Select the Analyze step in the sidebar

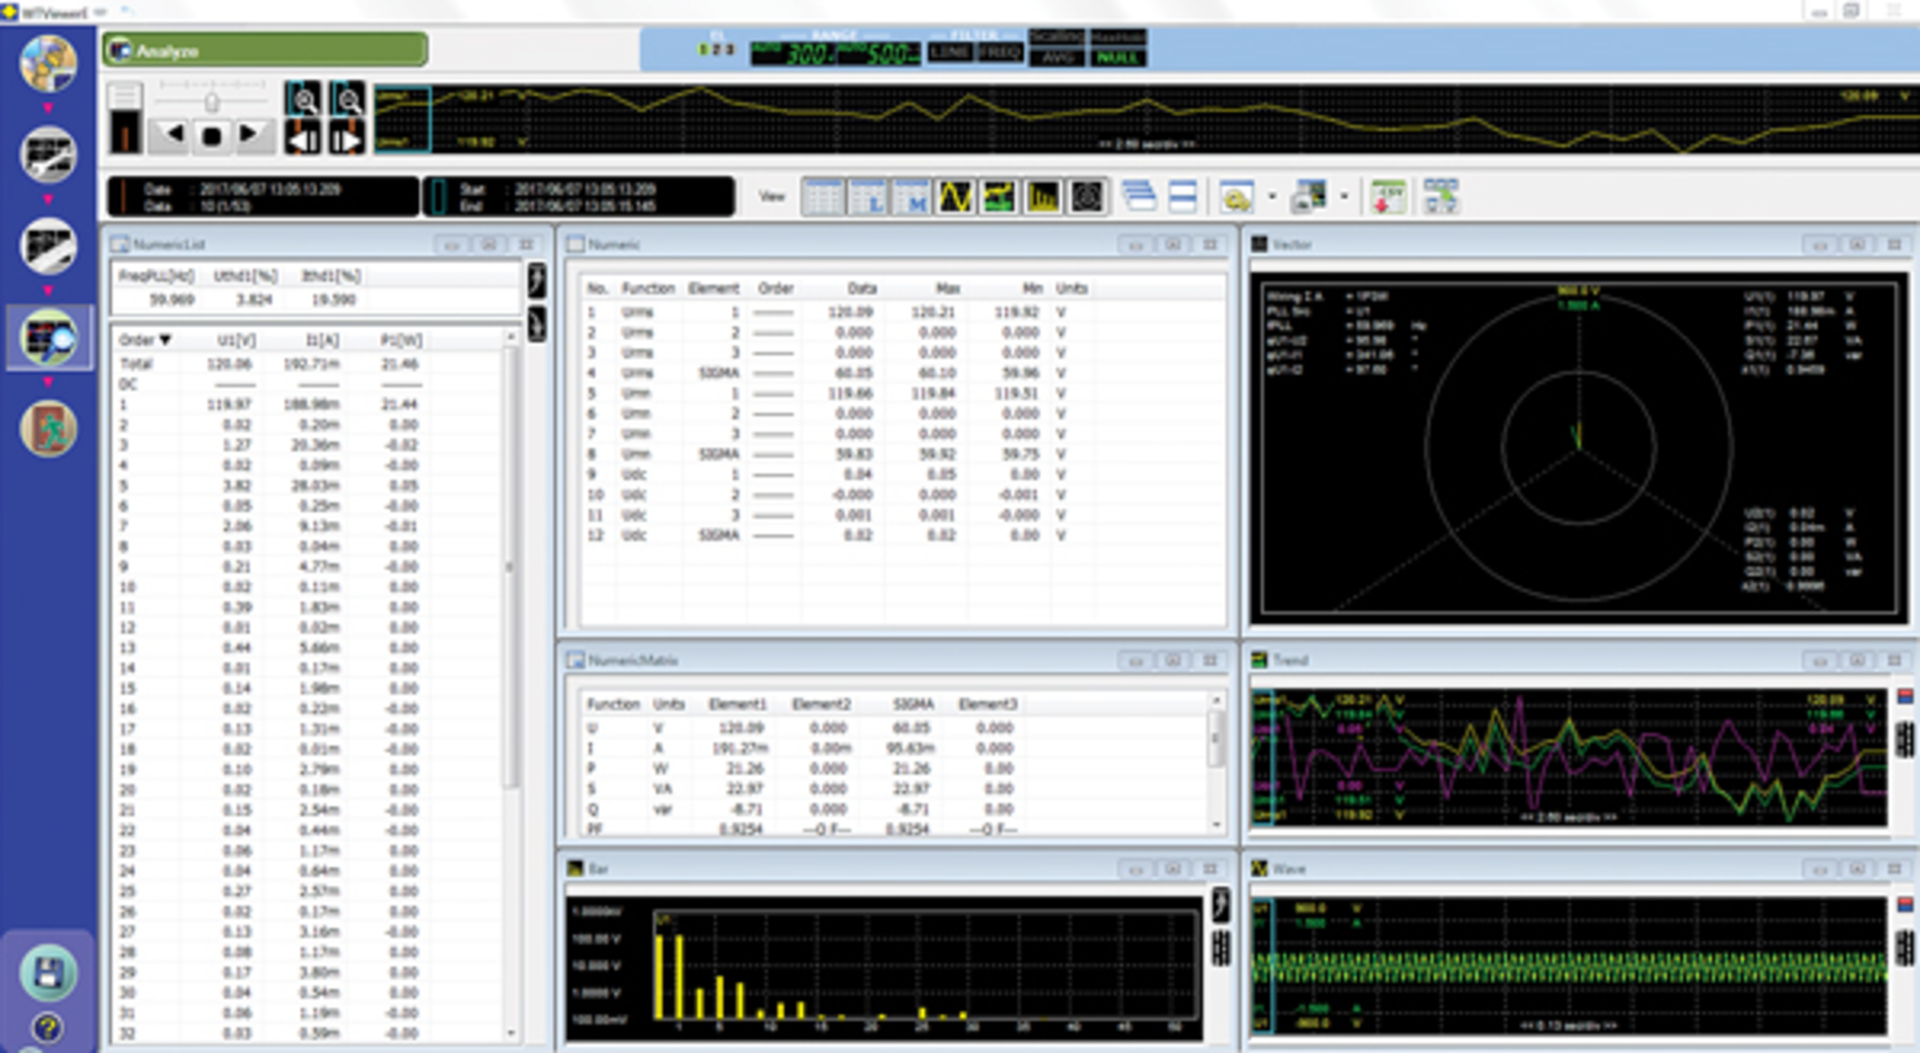[x=48, y=338]
